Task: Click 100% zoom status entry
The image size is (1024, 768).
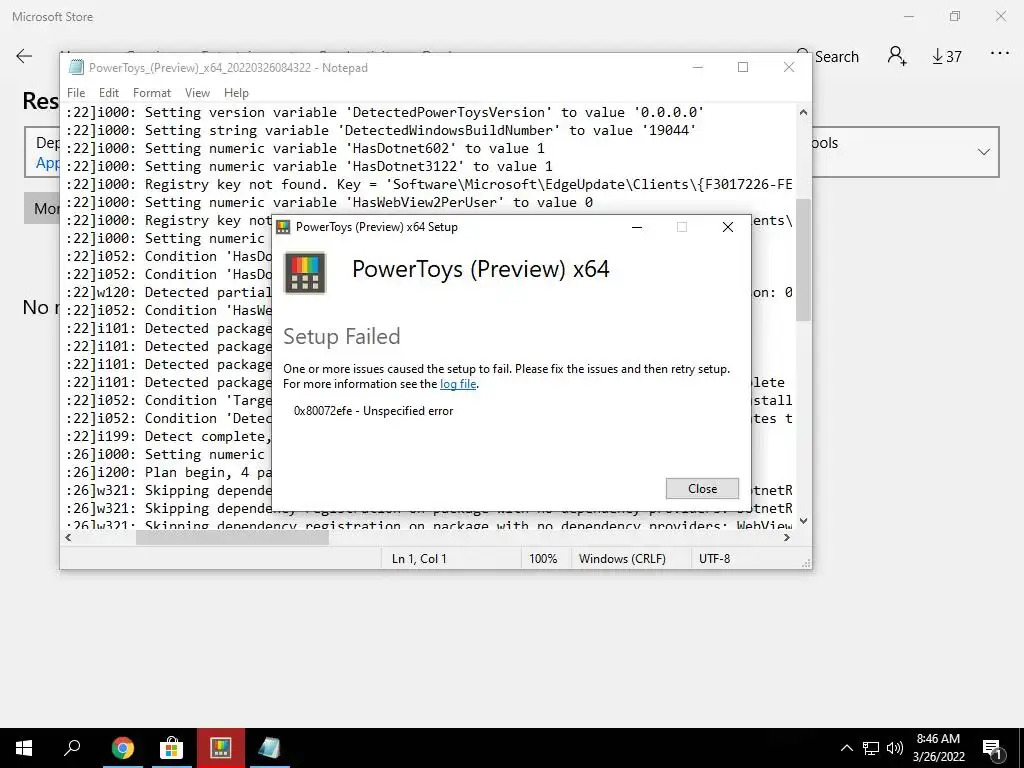Action: click(x=543, y=559)
